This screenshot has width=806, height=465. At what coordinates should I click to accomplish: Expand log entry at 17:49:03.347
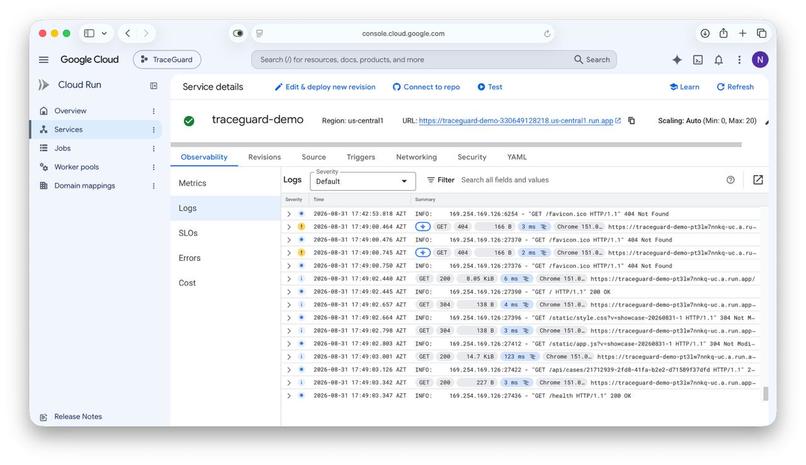[x=289, y=396]
